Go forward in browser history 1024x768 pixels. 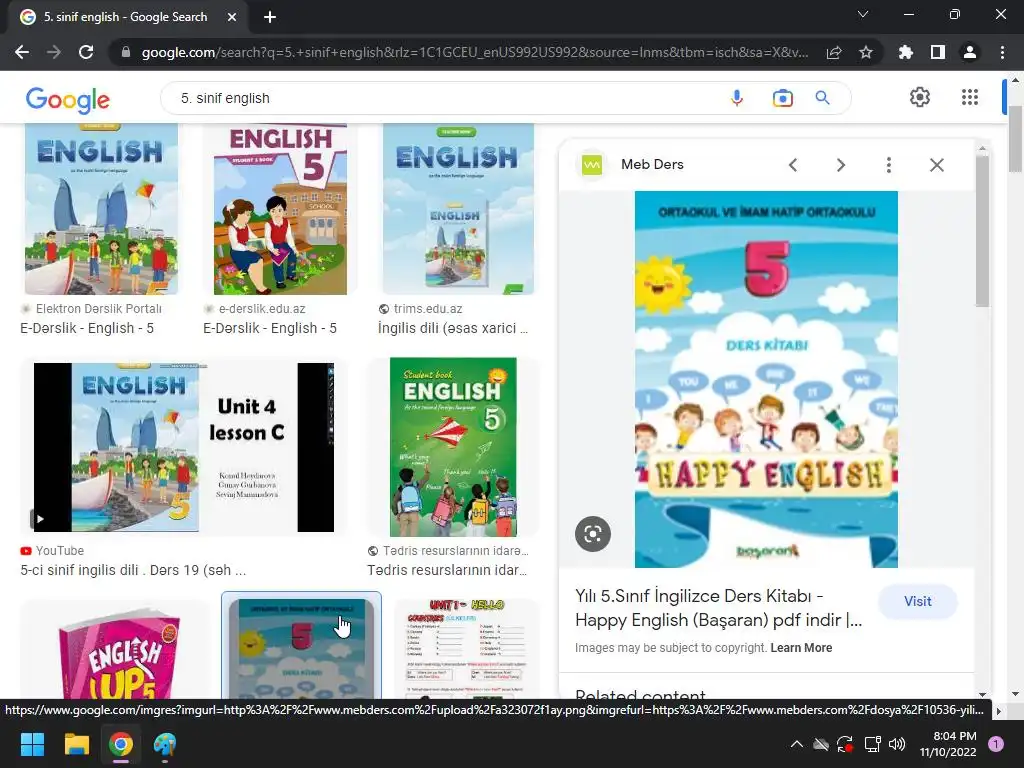point(54,52)
